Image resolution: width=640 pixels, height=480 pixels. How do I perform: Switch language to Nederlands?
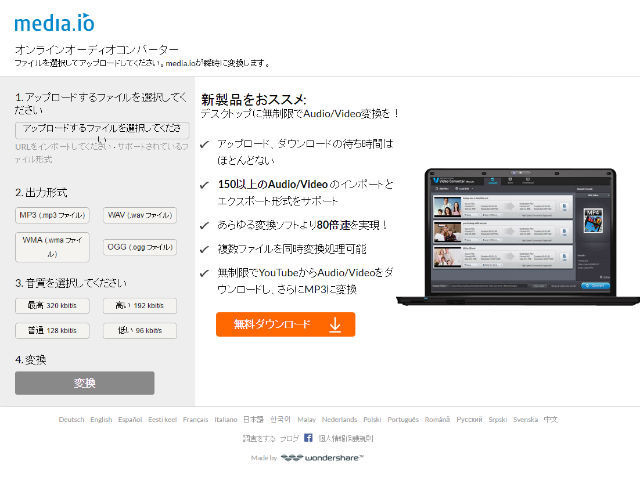[339, 420]
